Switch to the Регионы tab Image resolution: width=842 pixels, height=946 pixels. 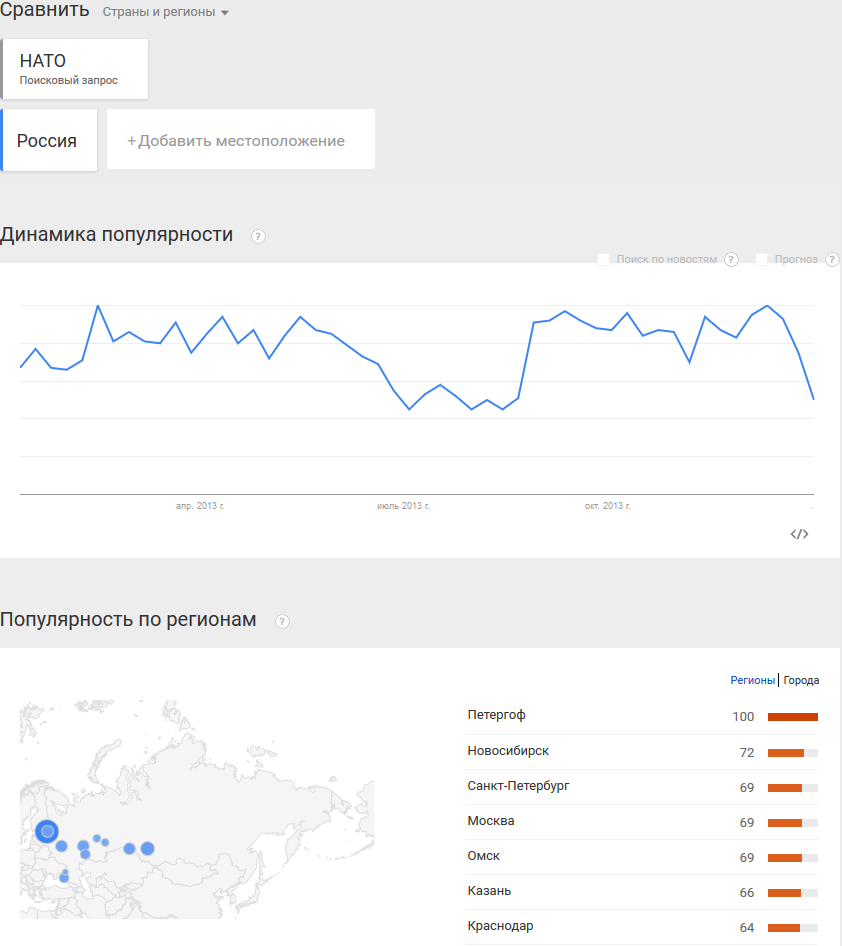(x=752, y=680)
